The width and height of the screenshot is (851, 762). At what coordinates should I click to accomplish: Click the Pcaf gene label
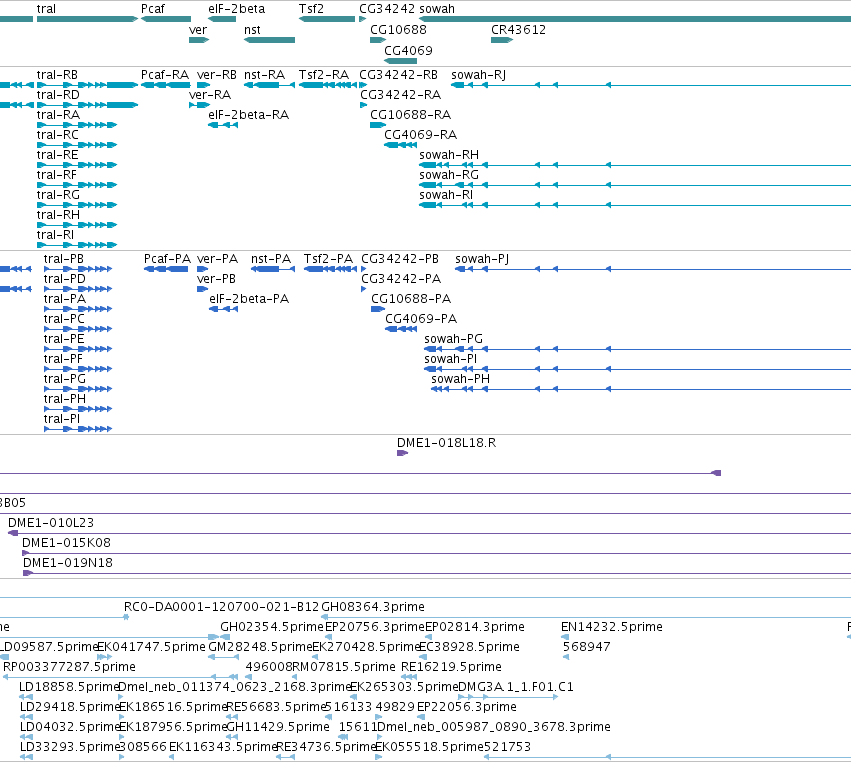(153, 9)
